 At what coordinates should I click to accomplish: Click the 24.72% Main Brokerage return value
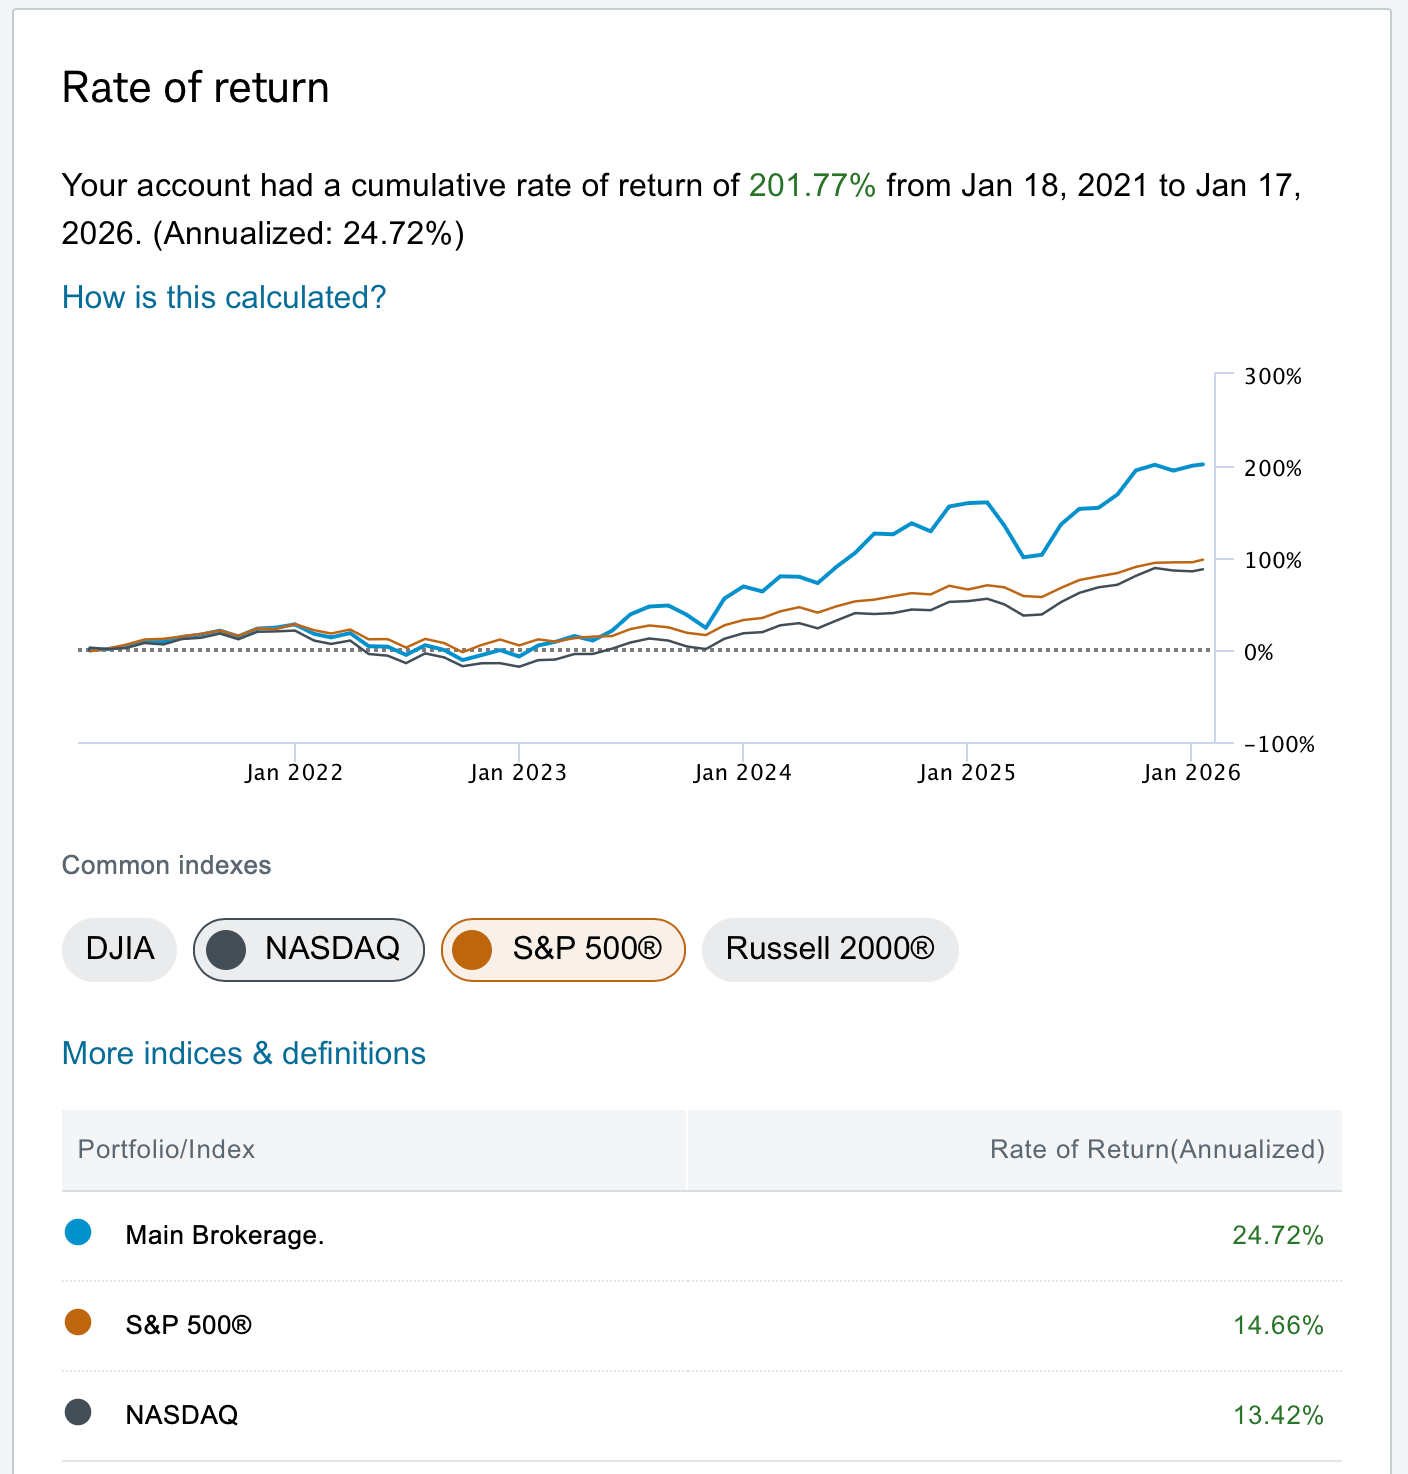point(1278,1235)
